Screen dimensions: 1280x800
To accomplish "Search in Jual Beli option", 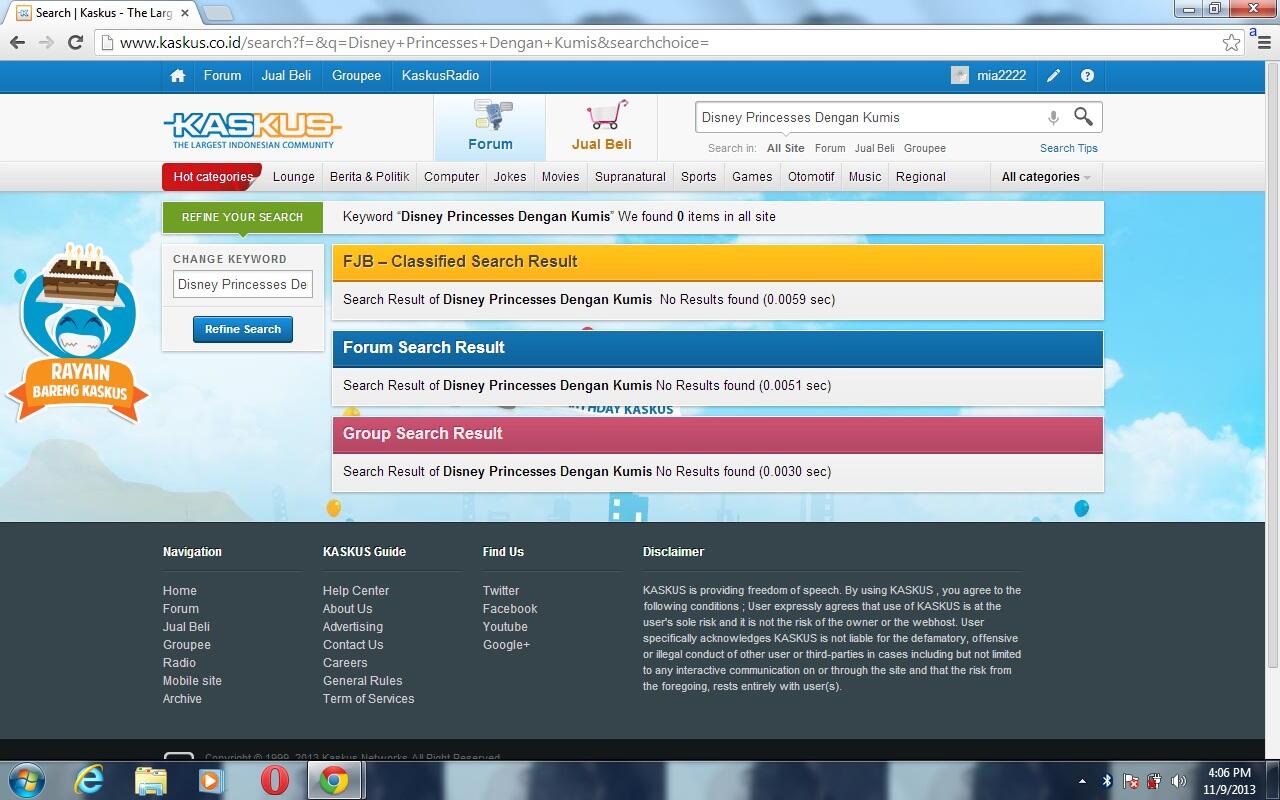I will click(x=875, y=148).
